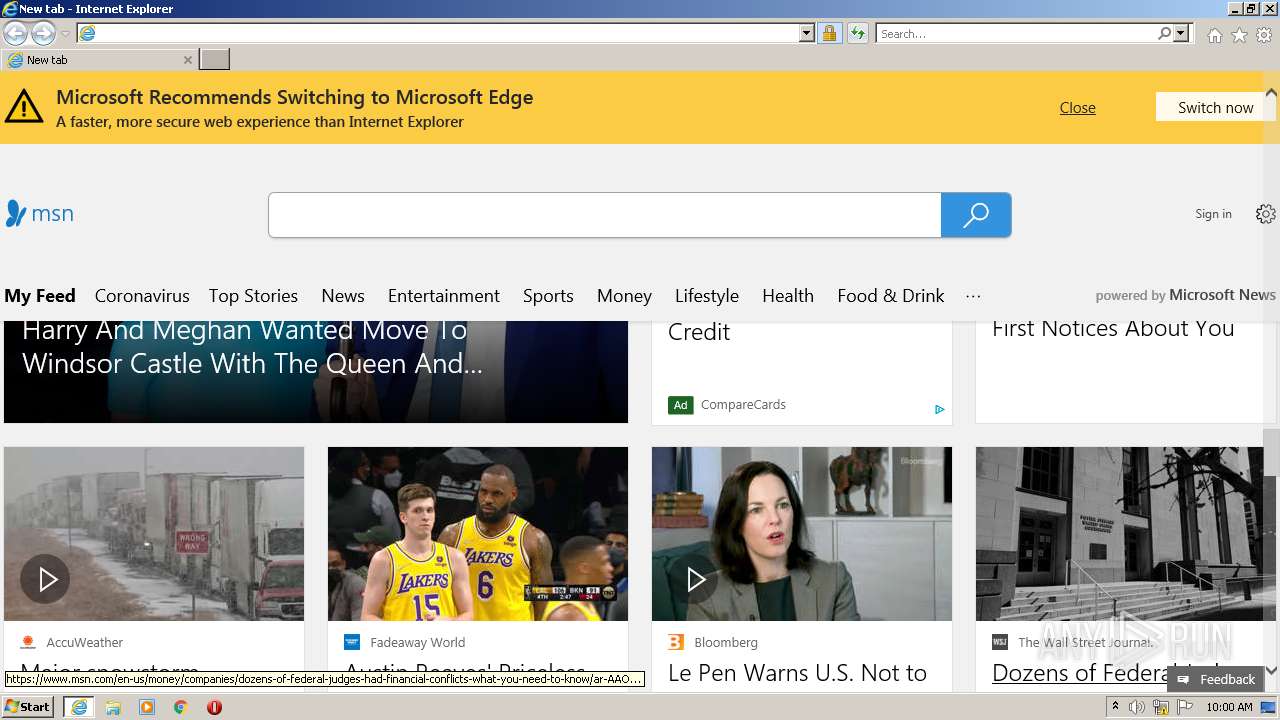Select the My Feed menu item
This screenshot has width=1280, height=720.
coord(40,296)
